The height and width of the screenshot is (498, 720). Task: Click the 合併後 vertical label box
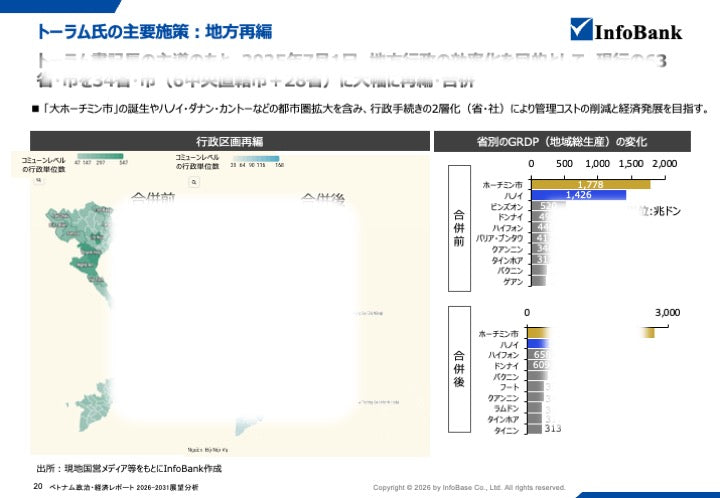pyautogui.click(x=457, y=368)
